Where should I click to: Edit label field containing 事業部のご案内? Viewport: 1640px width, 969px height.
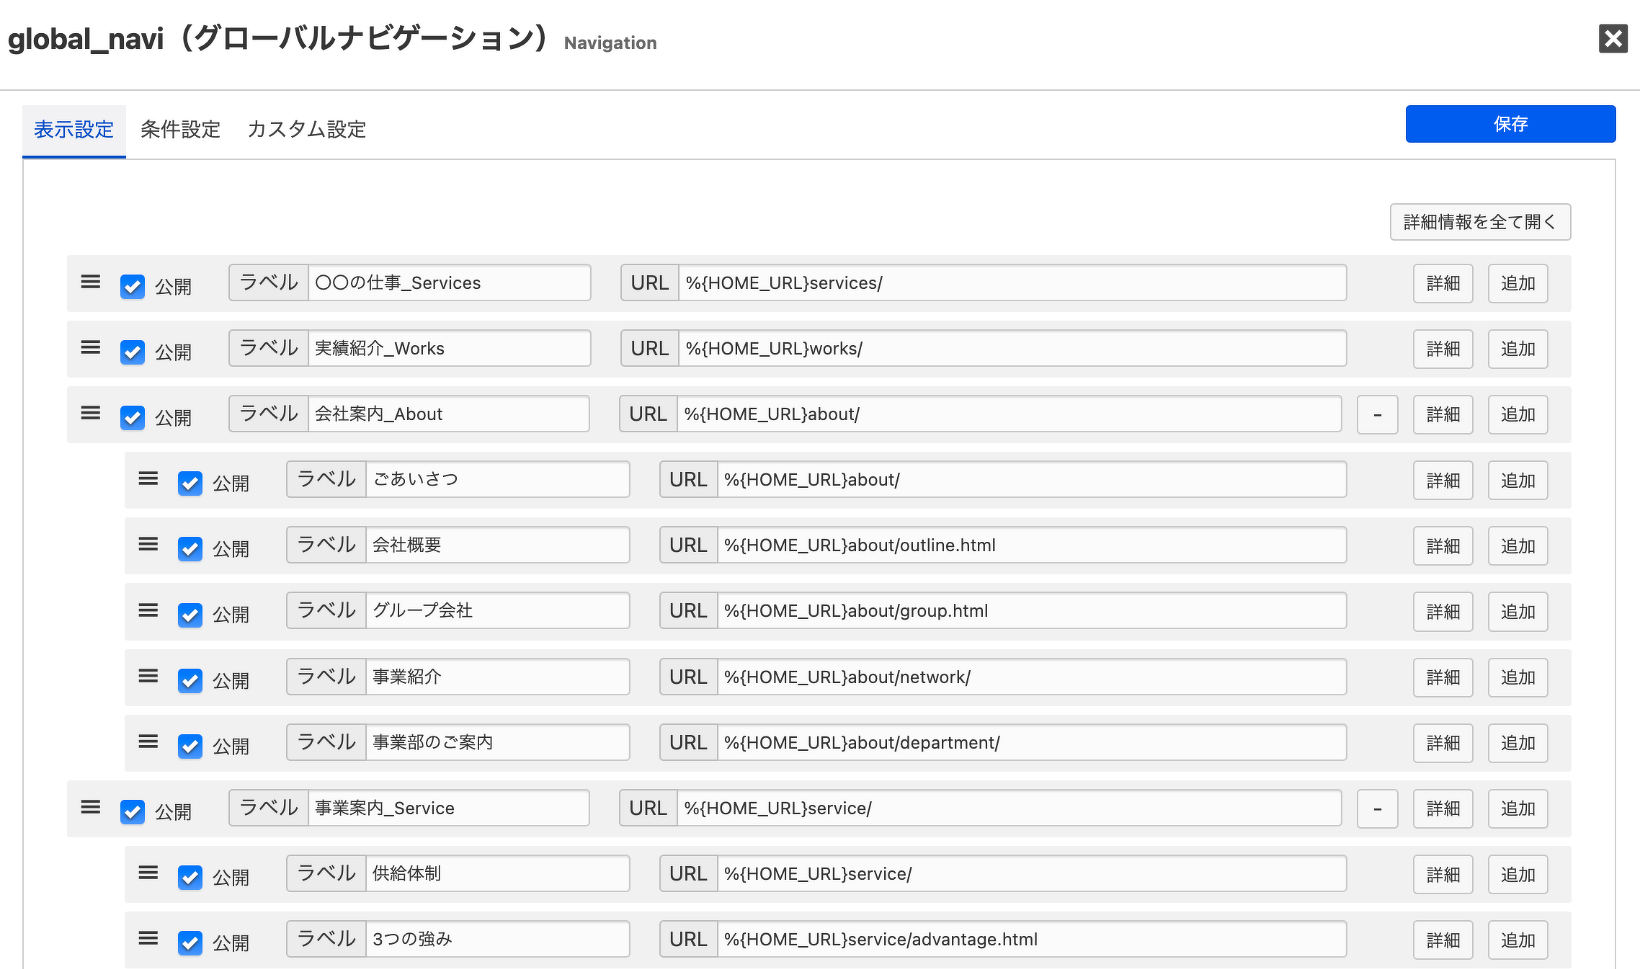(x=498, y=742)
